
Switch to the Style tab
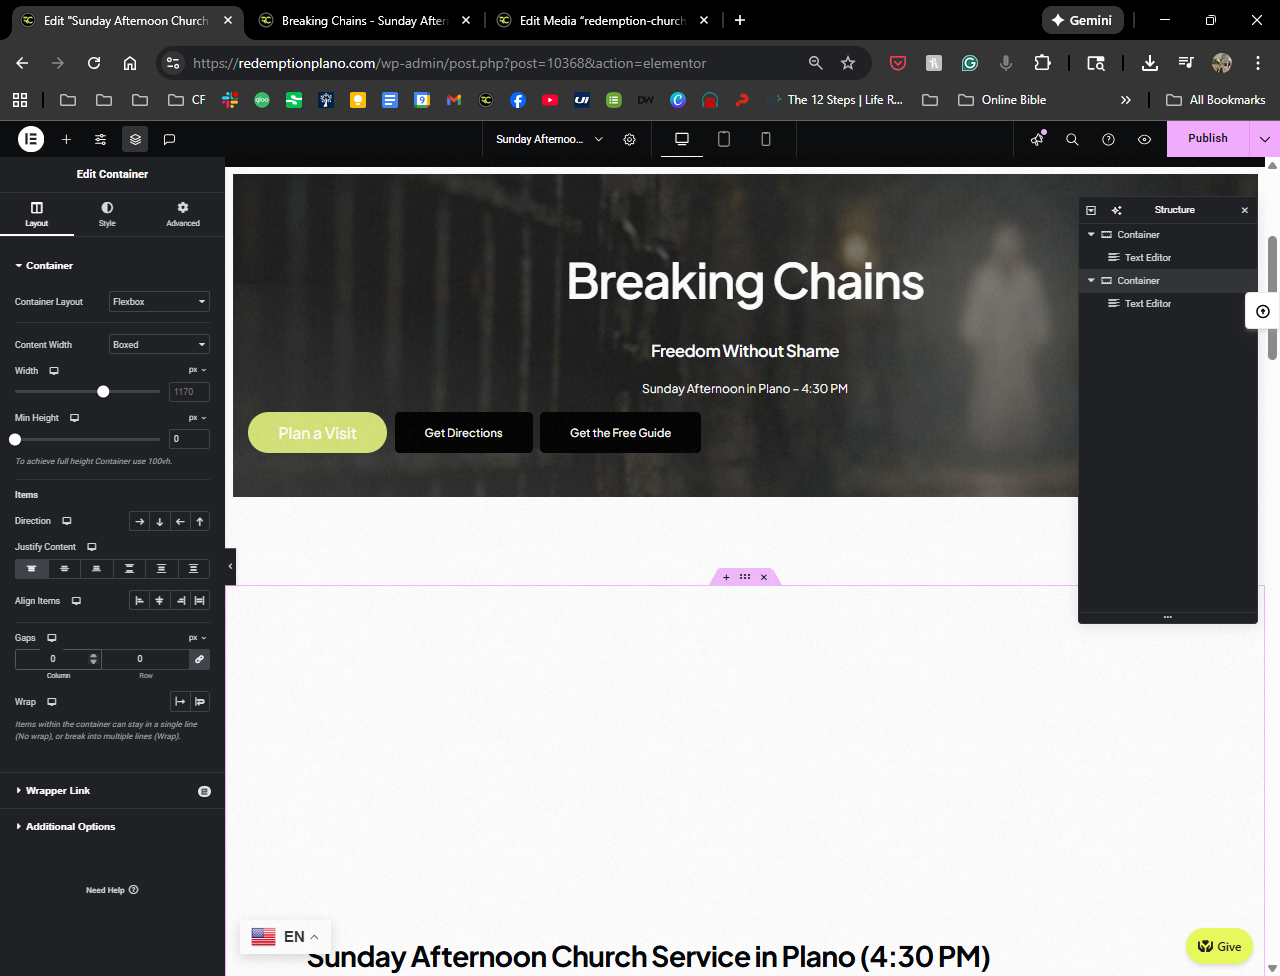tap(107, 214)
